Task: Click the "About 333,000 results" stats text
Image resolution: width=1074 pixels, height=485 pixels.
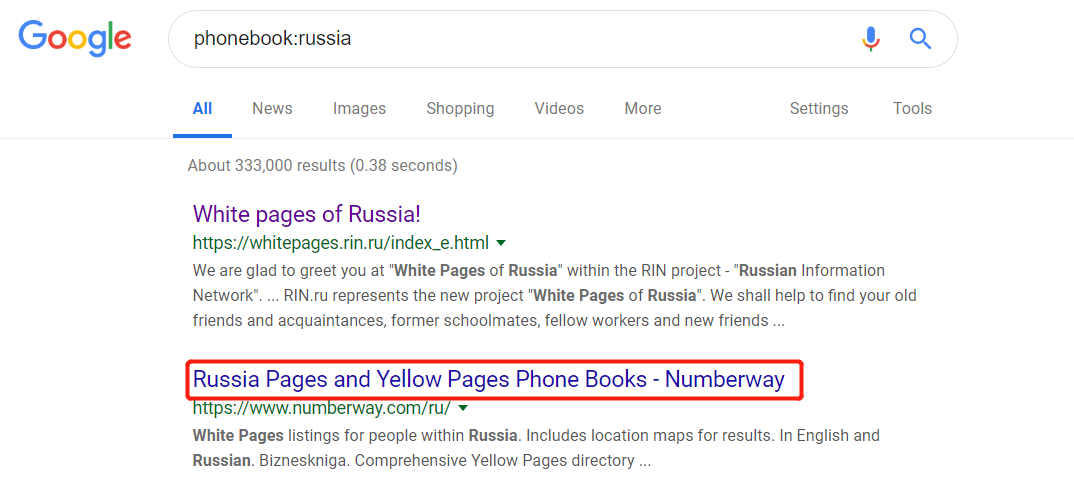Action: tap(322, 165)
